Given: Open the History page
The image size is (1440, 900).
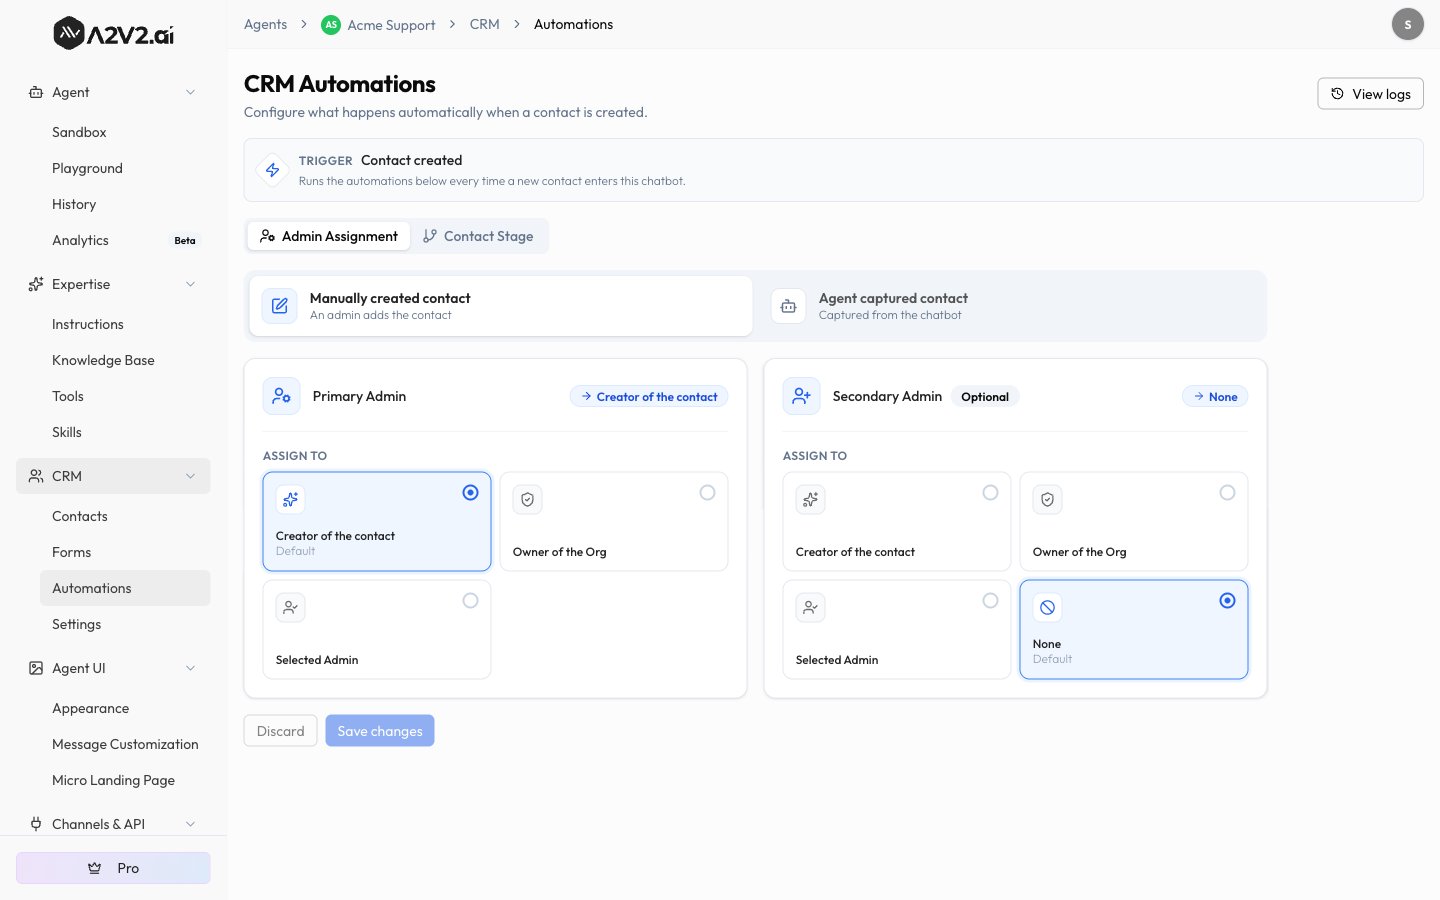Looking at the screenshot, I should [125, 204].
